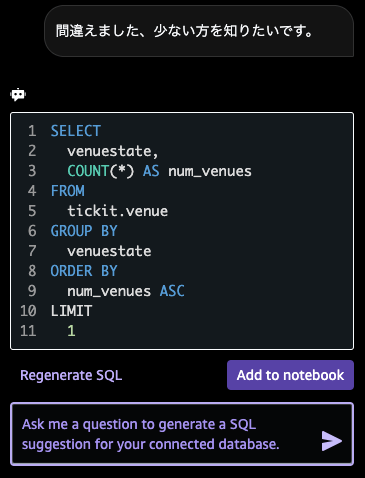Click the GROUP BY keyword

click(x=84, y=231)
